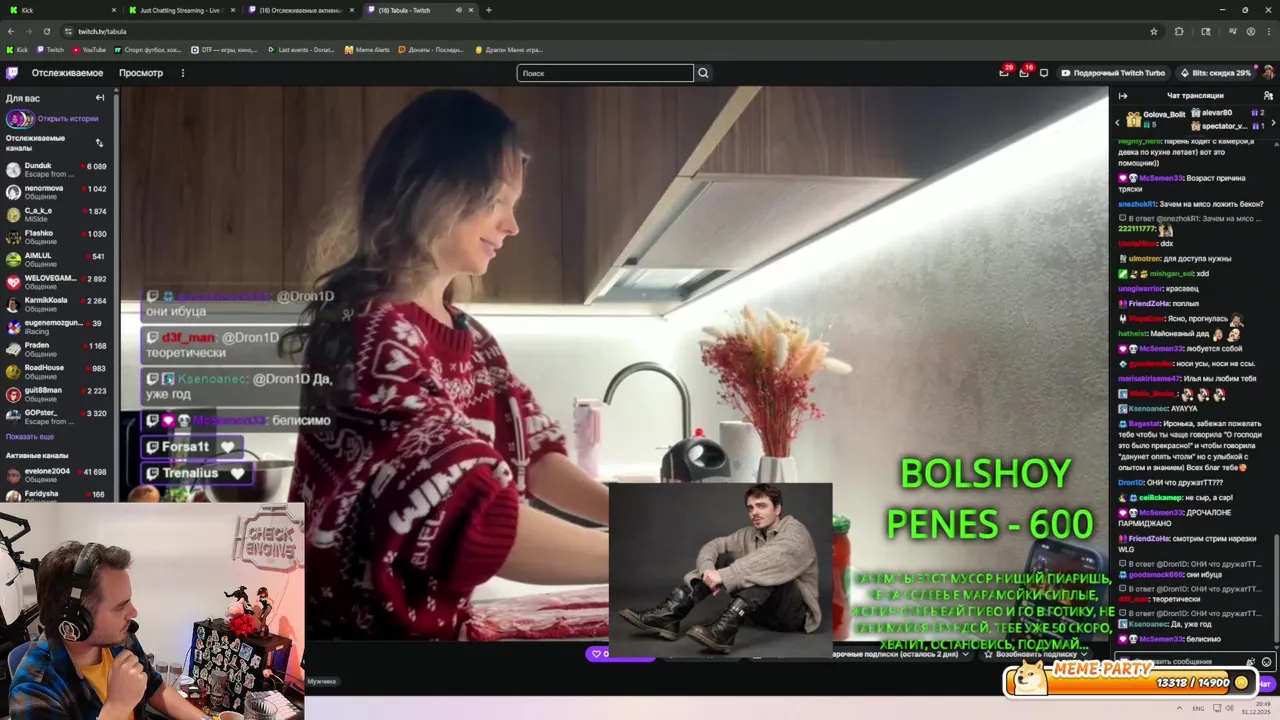Open the KarmikKoala channel in the sidebar

pos(59,304)
